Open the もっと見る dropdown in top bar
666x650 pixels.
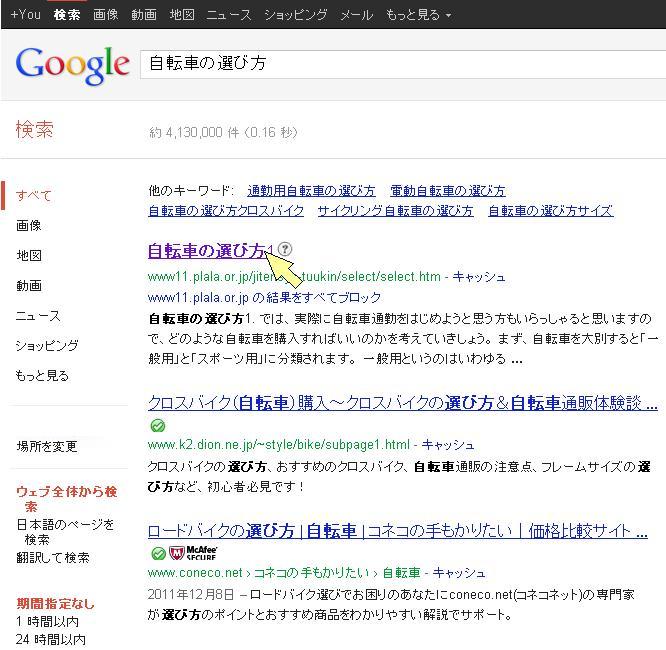coord(418,15)
